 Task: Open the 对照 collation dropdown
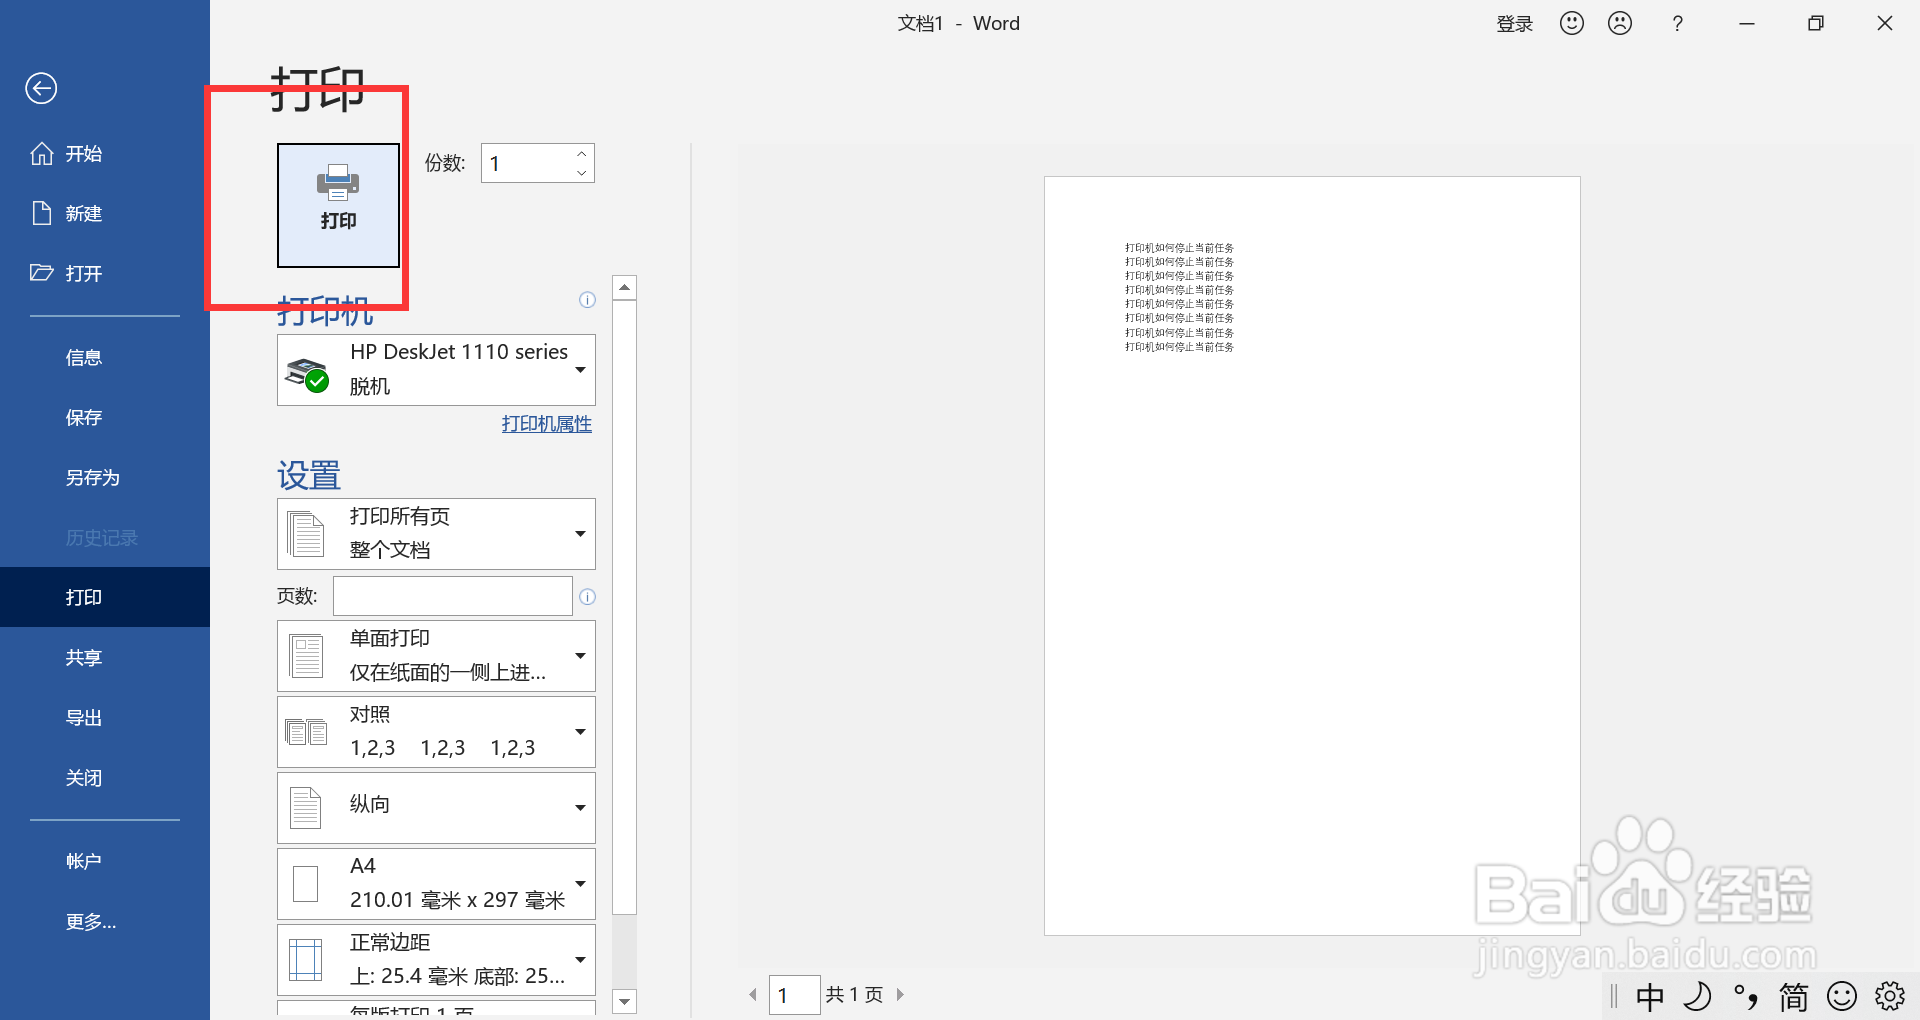(436, 732)
